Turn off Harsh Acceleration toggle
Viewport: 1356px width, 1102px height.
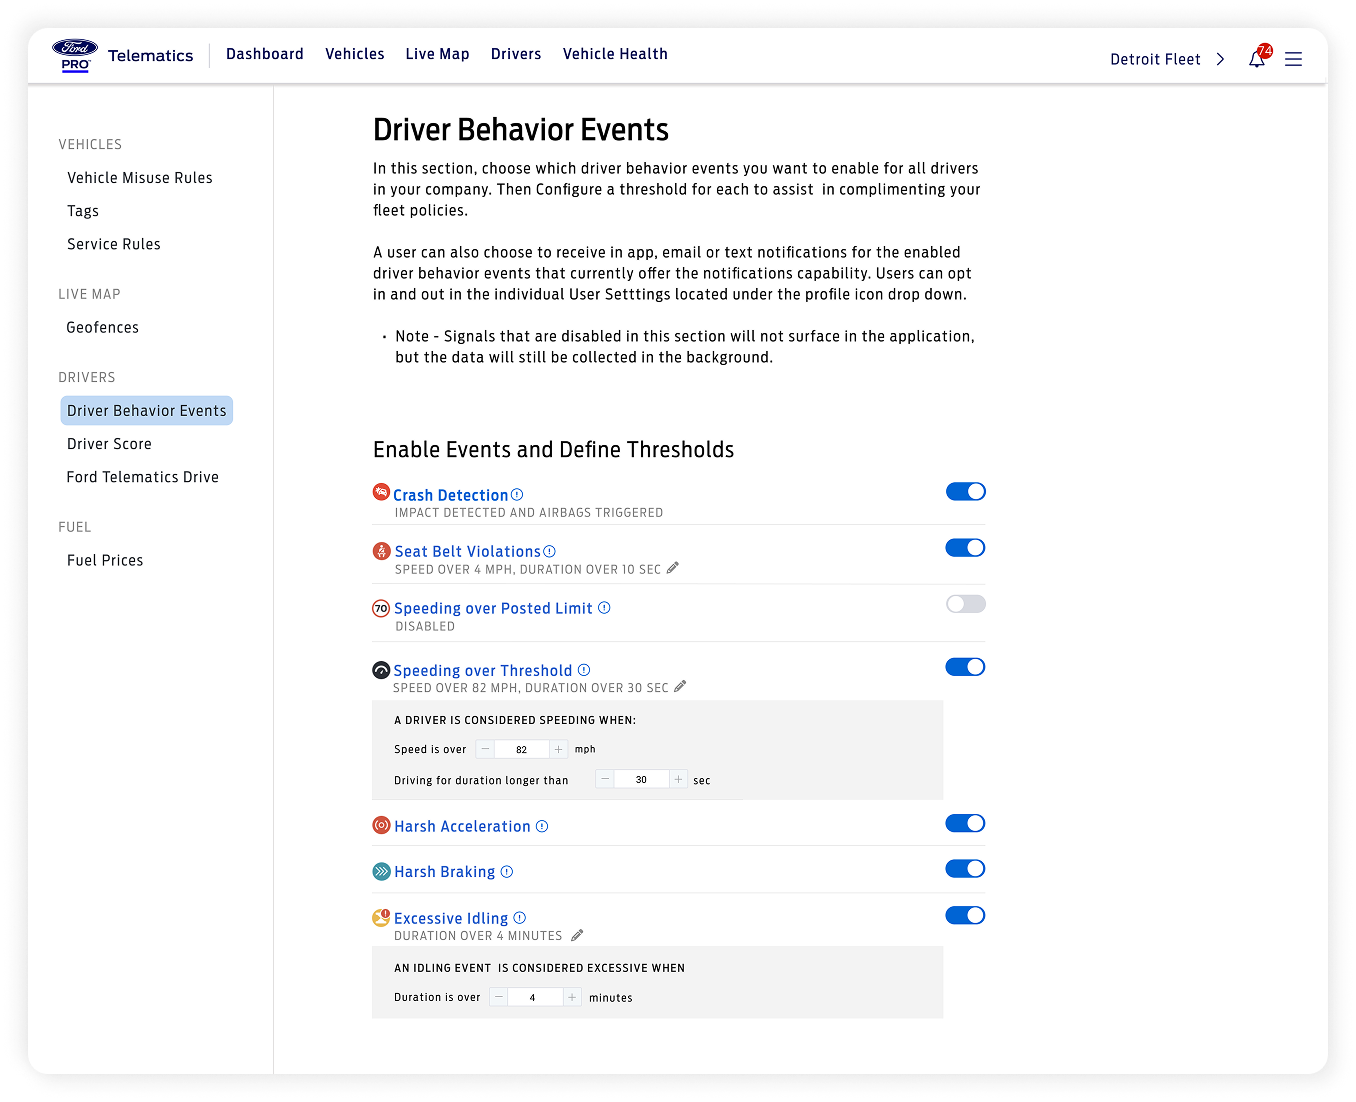(x=965, y=823)
